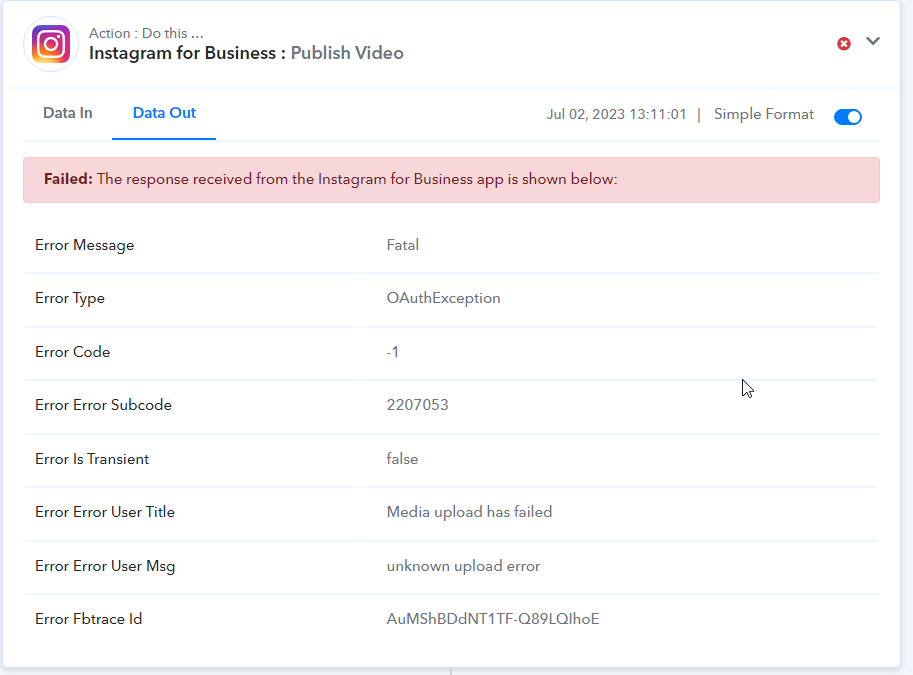
Task: Click the Error Error User Title label
Action: (105, 512)
